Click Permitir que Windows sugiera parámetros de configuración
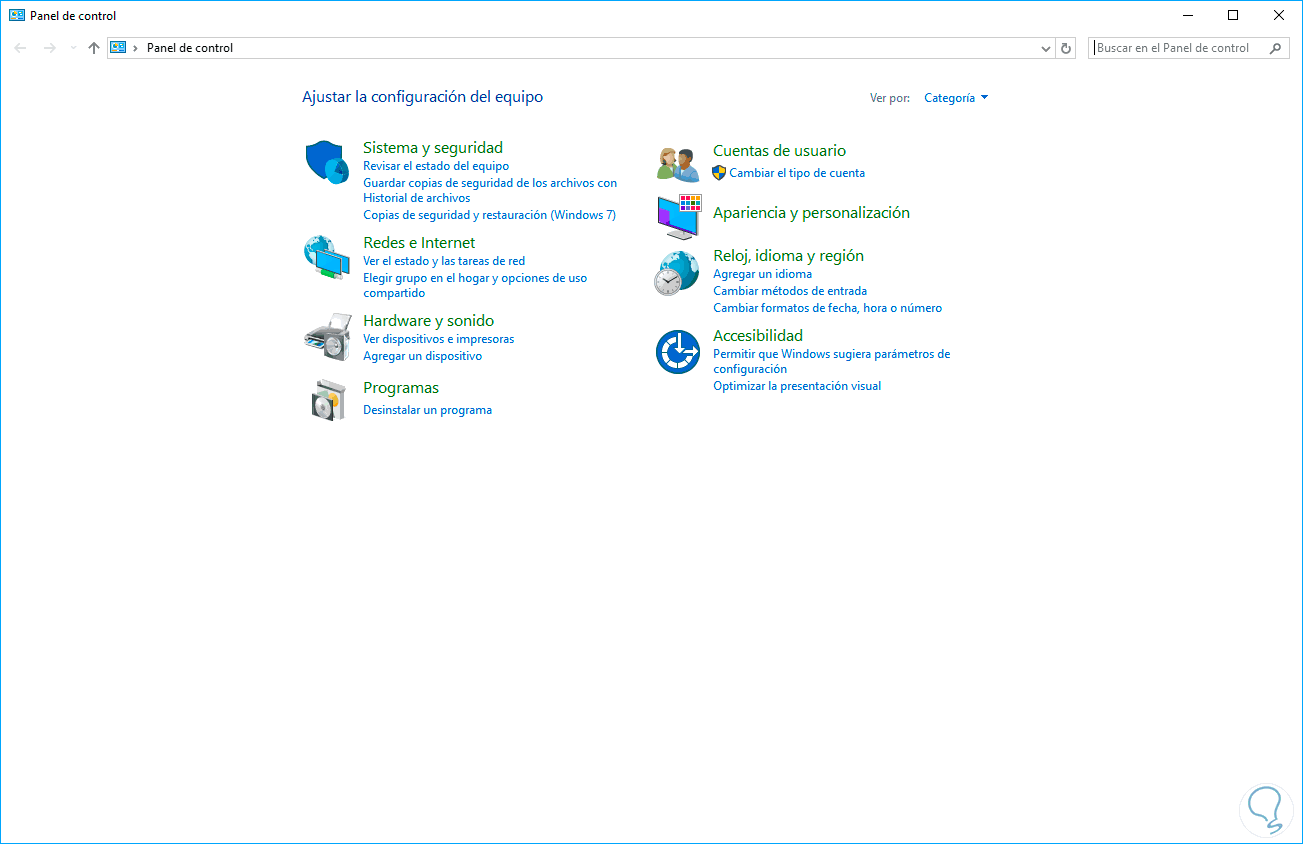1303x844 pixels. pyautogui.click(x=832, y=361)
